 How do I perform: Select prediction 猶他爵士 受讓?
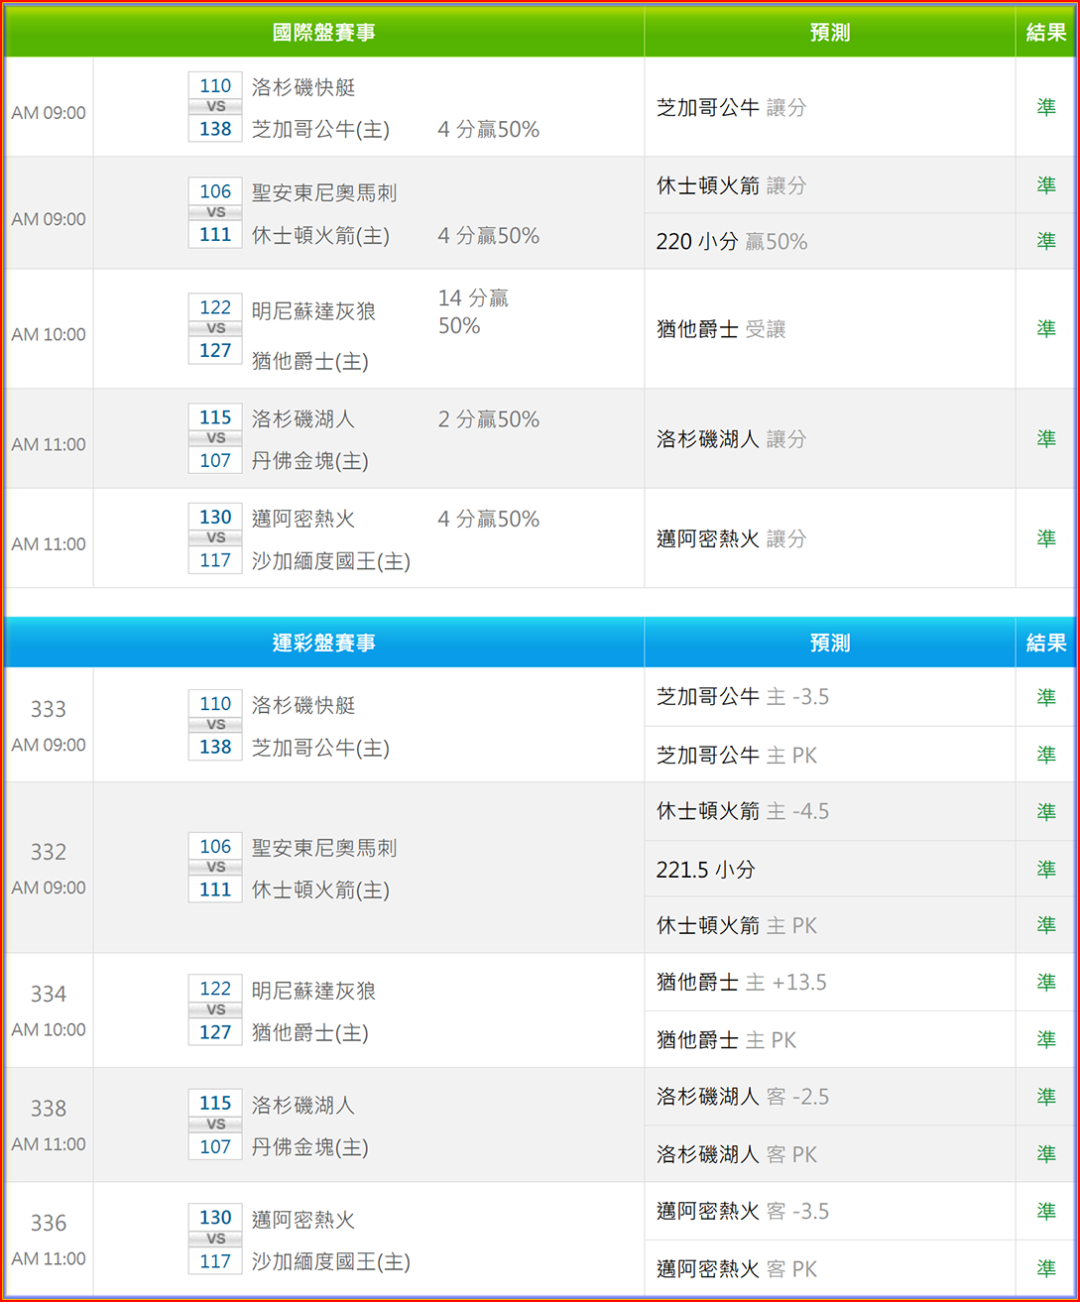[721, 329]
